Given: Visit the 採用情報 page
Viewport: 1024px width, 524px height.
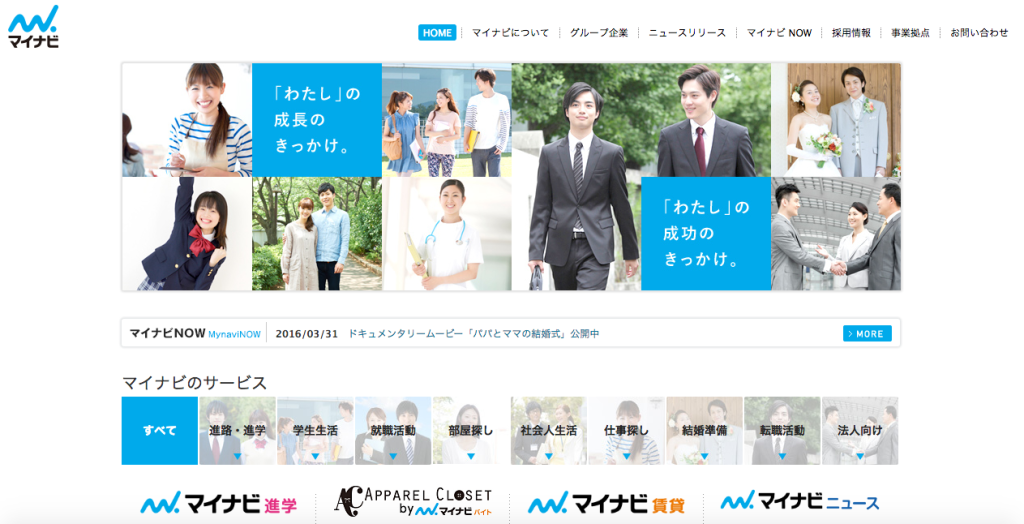Looking at the screenshot, I should click(851, 33).
